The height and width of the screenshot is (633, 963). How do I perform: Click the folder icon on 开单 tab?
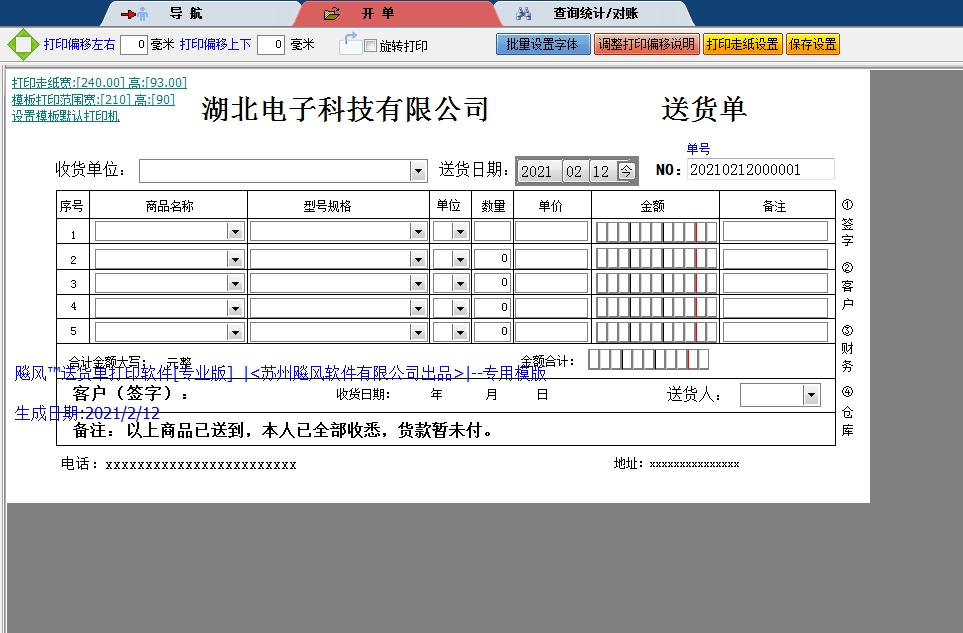point(333,14)
